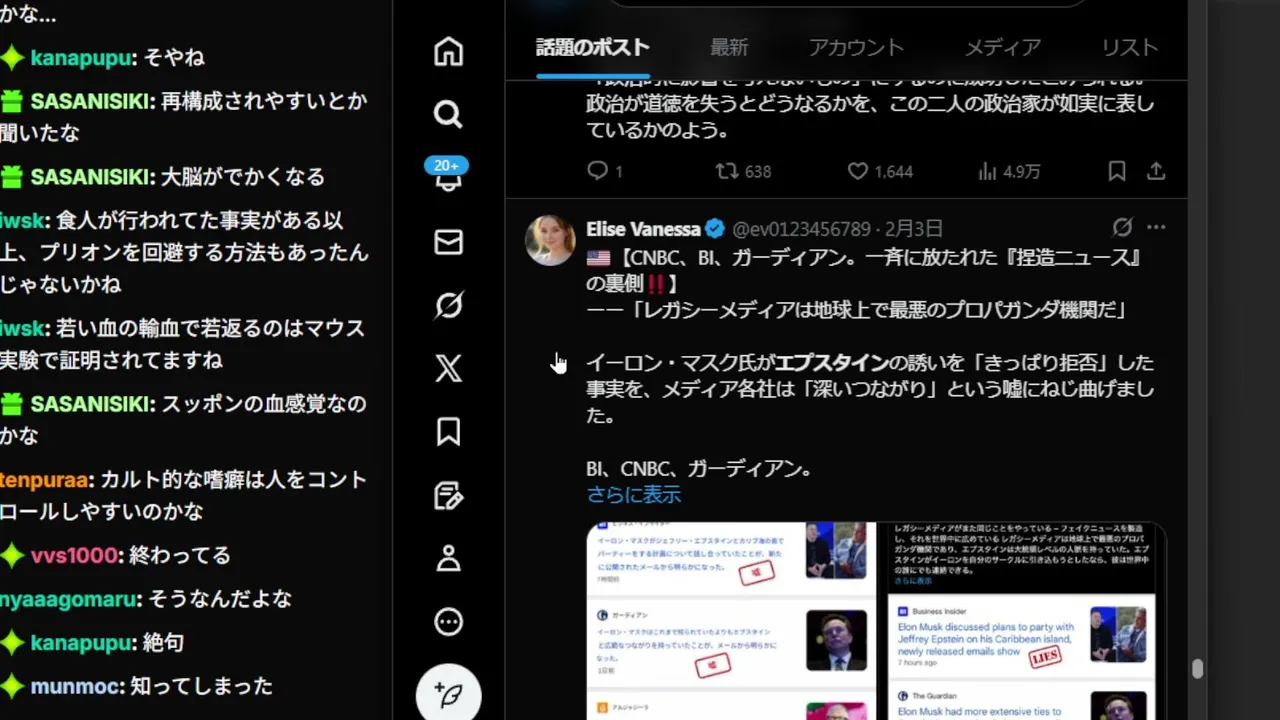Viewport: 1280px width, 720px height.
Task: Click kanapupu's message 絶句
Action: [163, 643]
